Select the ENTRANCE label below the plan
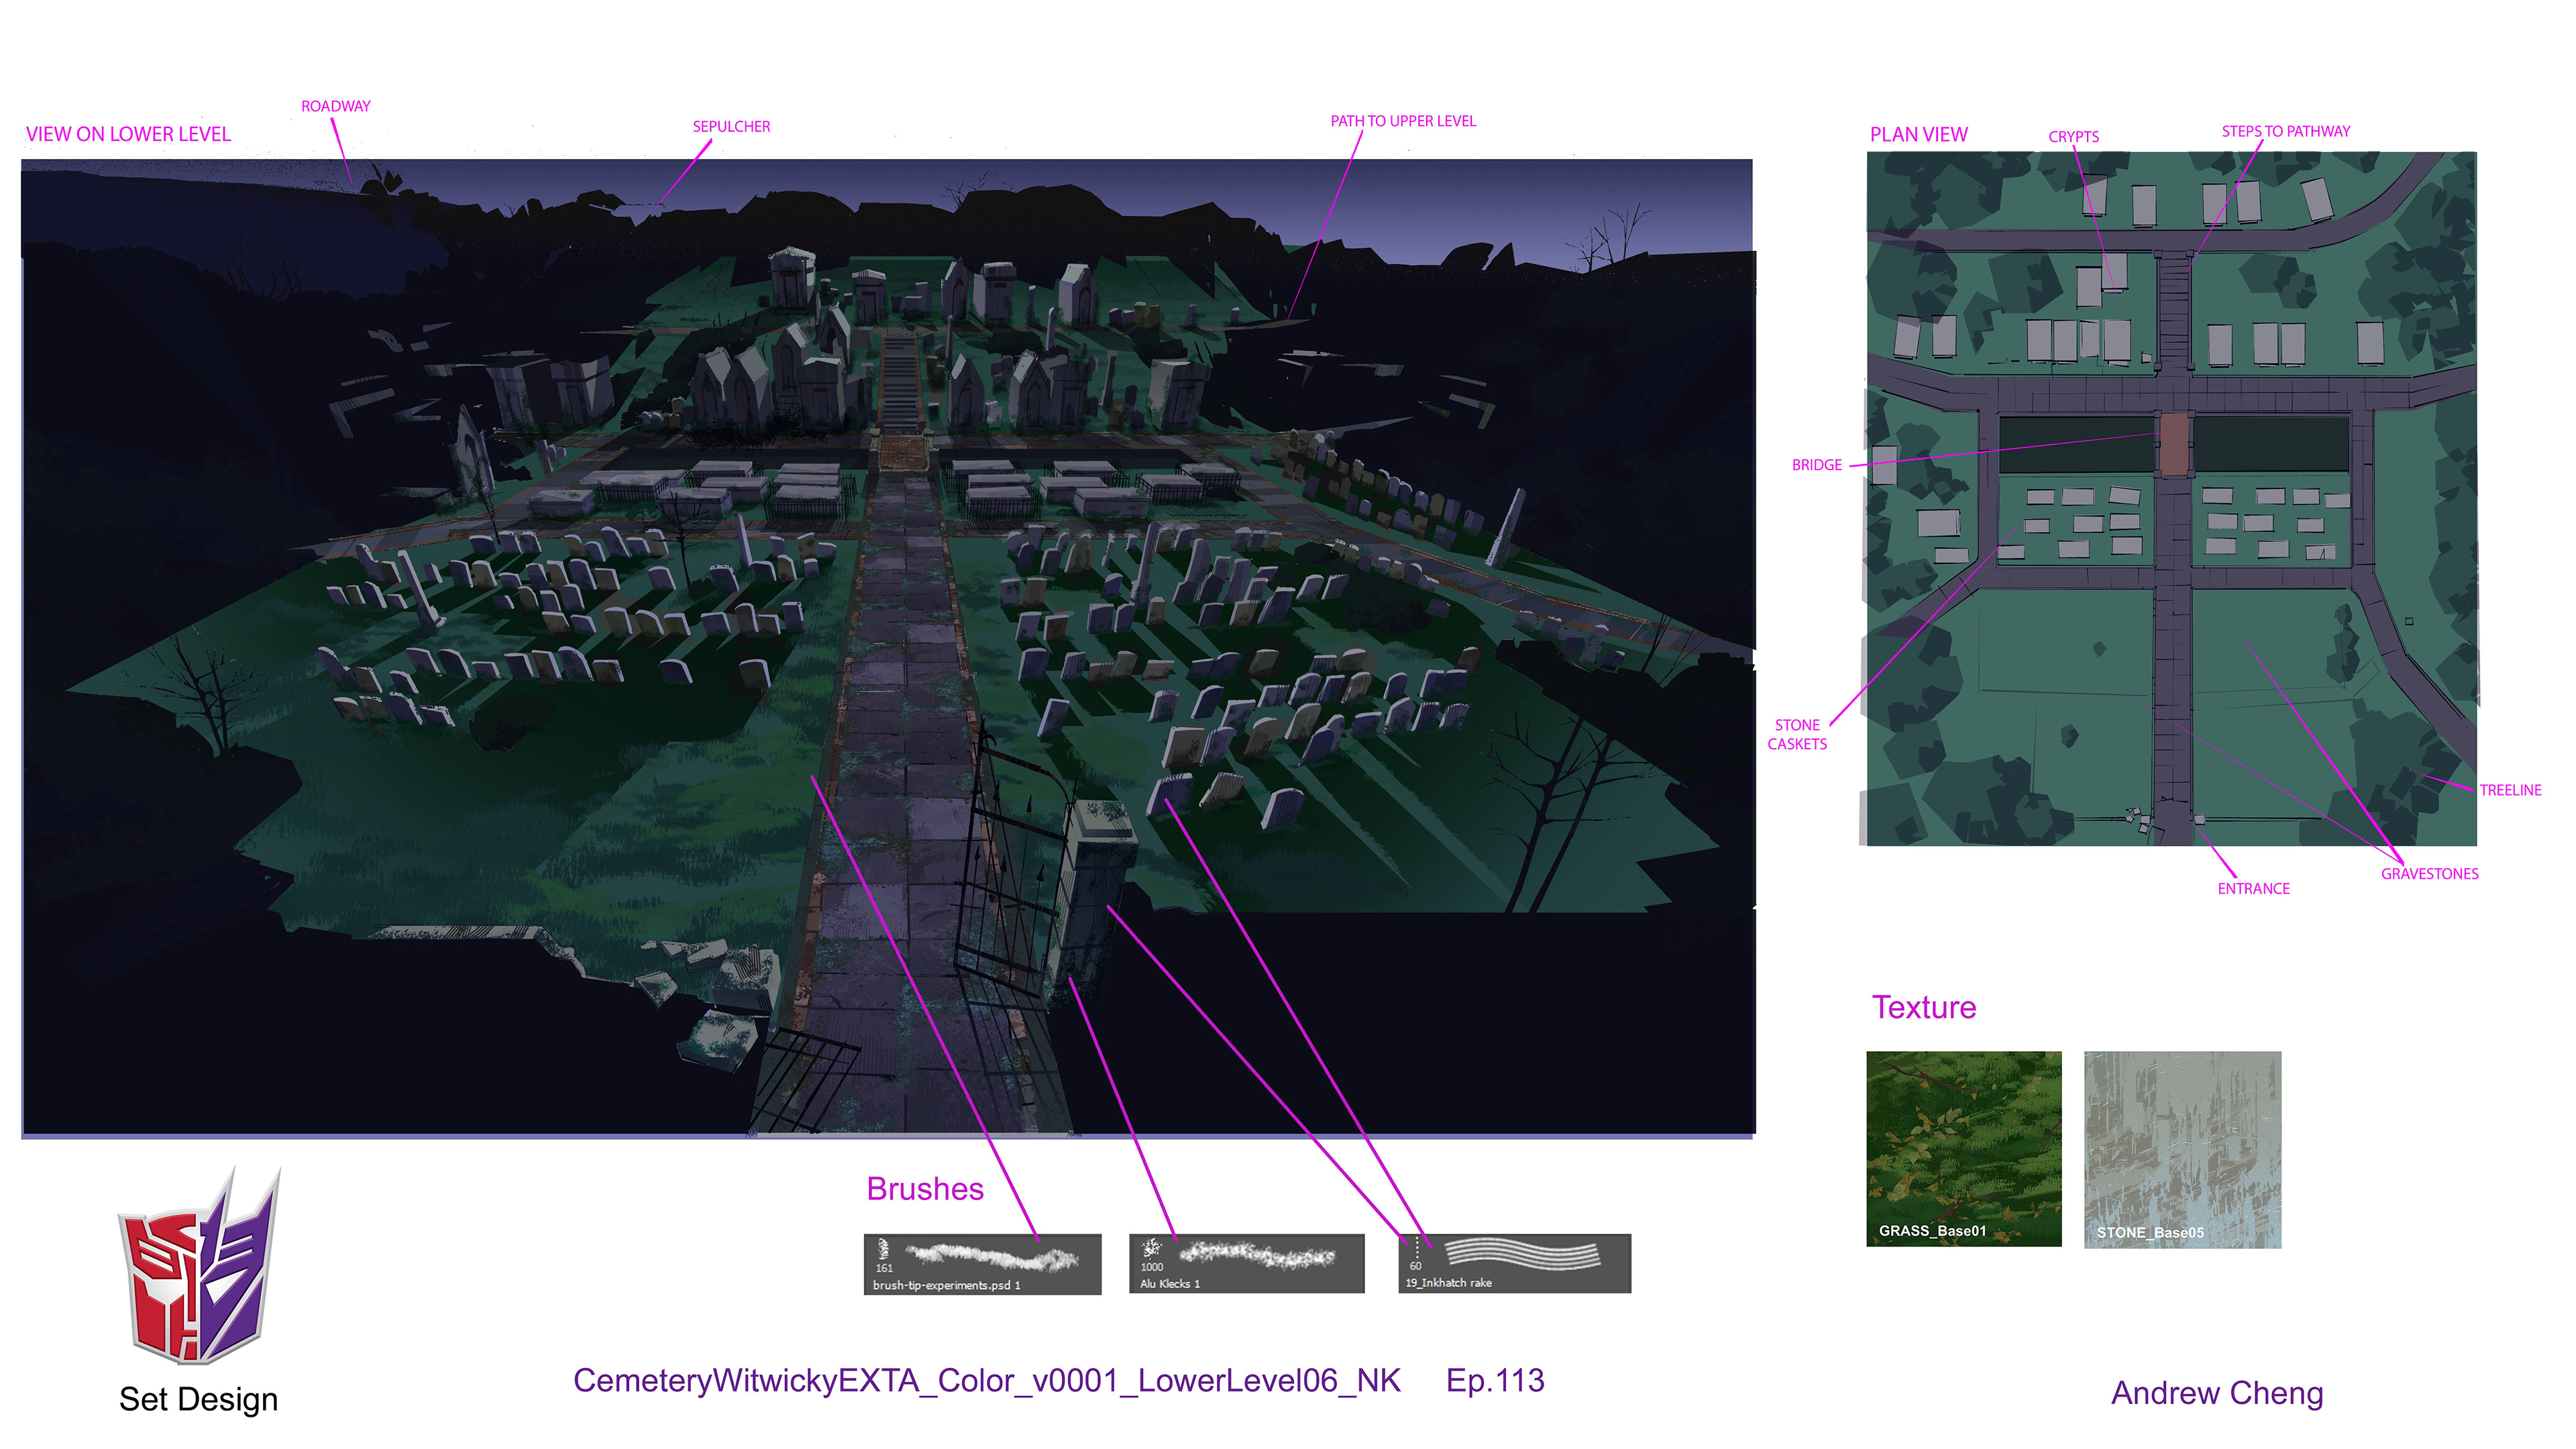The image size is (2576, 1449). 2253,888
